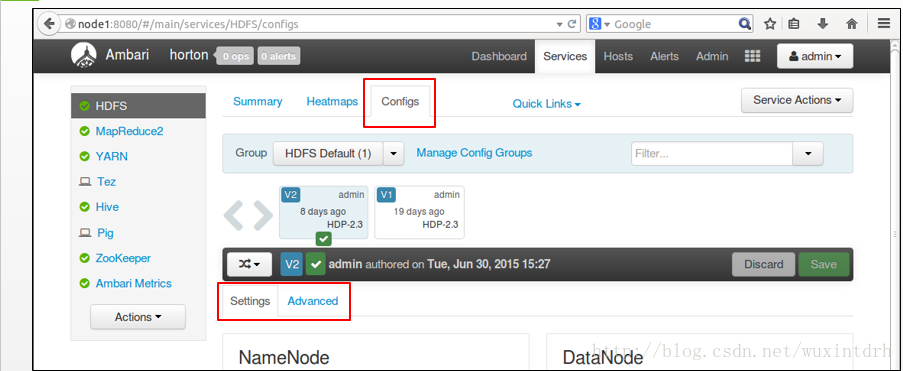Click the Tez client laptop icon
This screenshot has height=371, width=903.
85,182
